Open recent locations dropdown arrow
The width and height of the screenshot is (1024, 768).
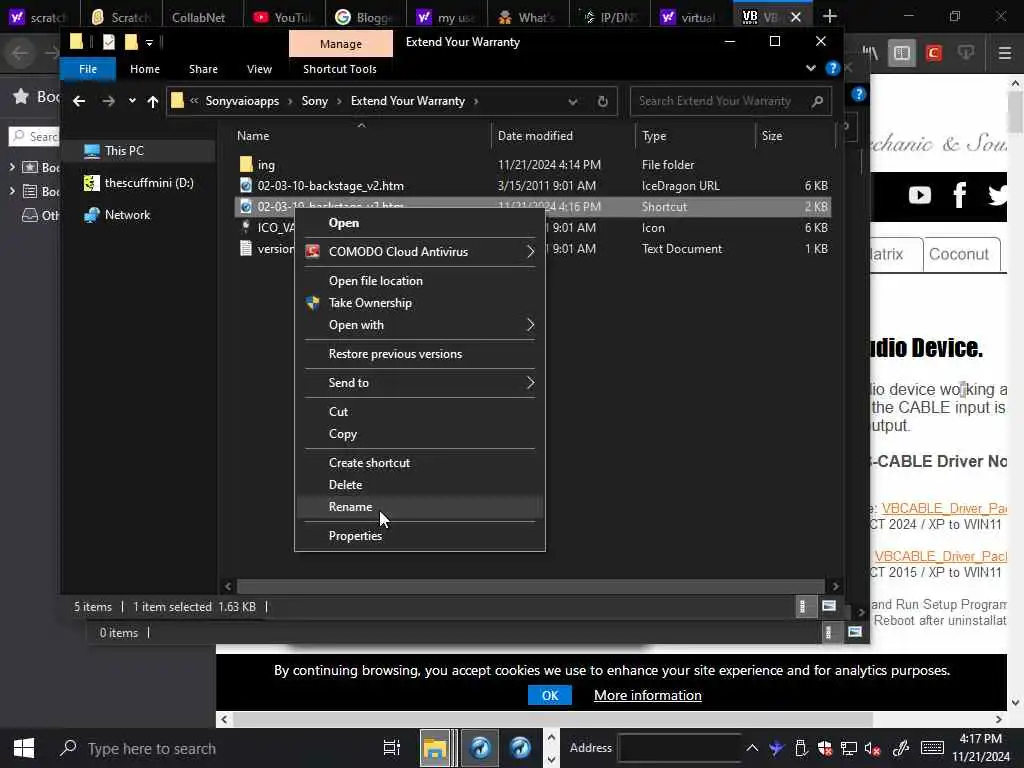132,101
